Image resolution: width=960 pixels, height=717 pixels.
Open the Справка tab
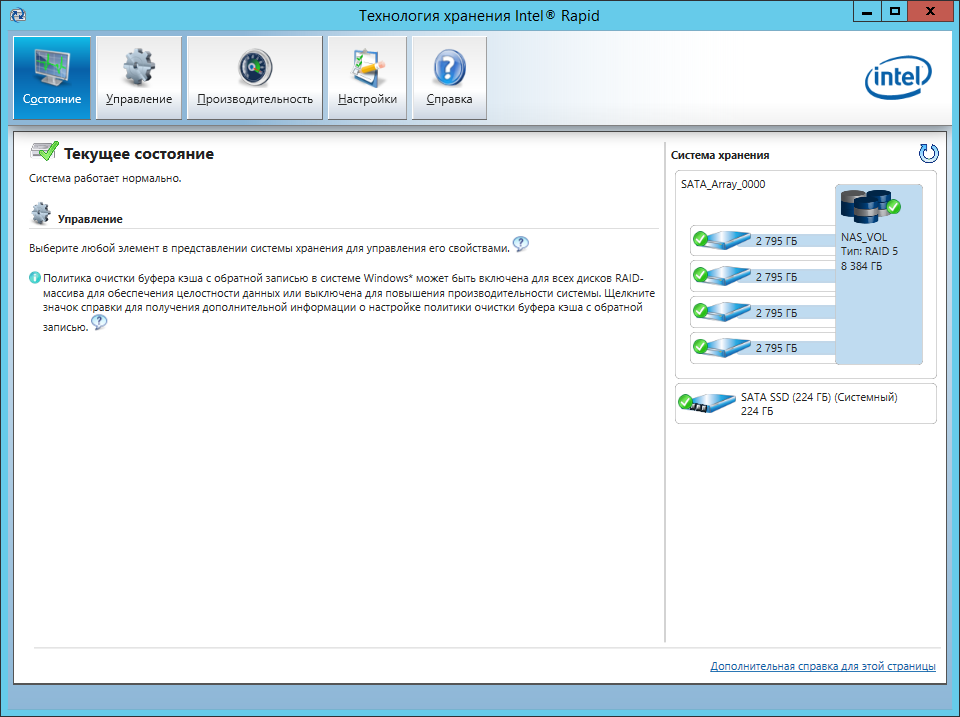(x=449, y=78)
